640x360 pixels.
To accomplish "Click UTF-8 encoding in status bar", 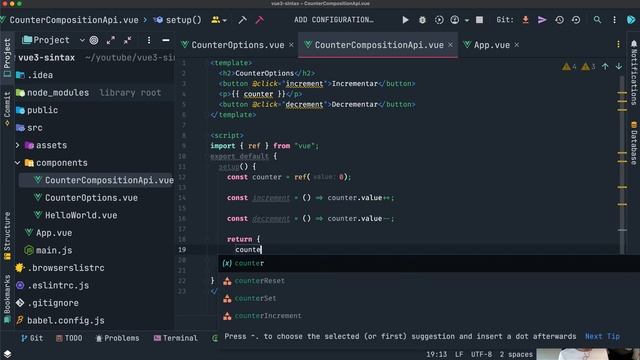I will pyautogui.click(x=482, y=354).
